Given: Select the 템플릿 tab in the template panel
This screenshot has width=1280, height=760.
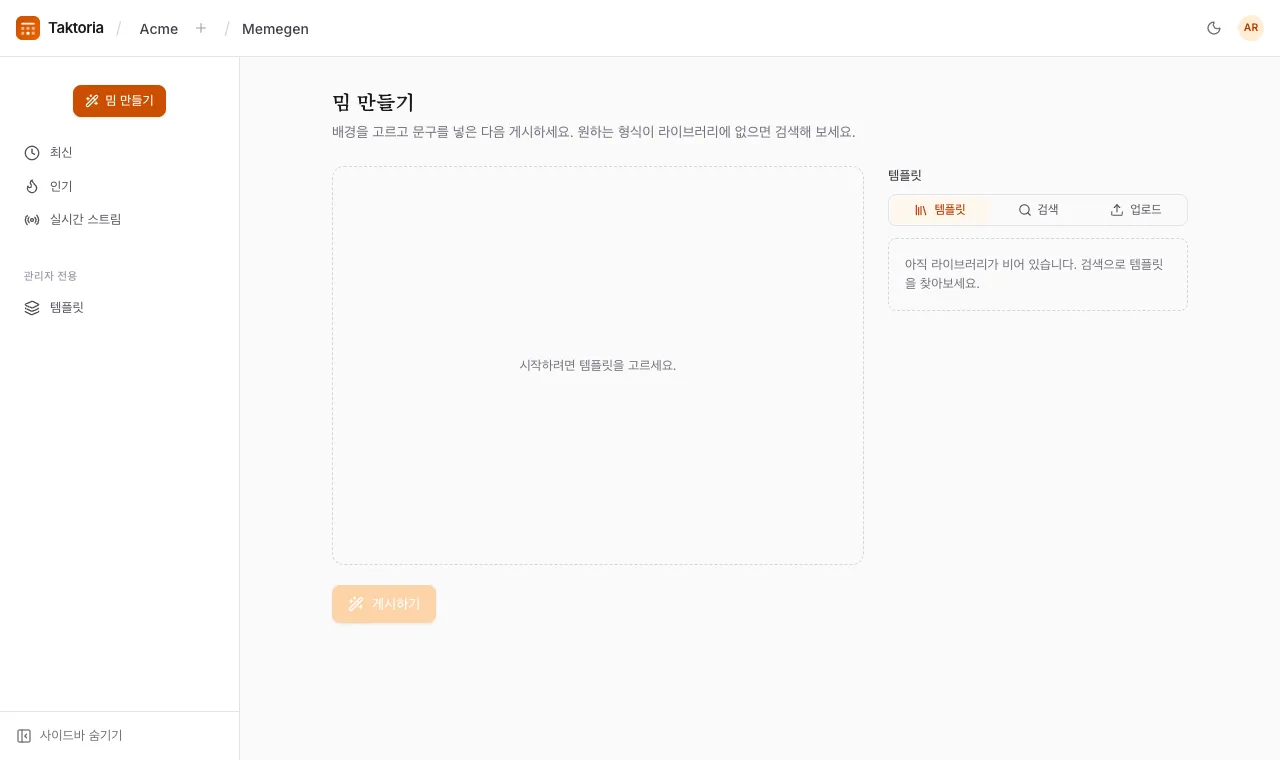Looking at the screenshot, I should pyautogui.click(x=940, y=210).
